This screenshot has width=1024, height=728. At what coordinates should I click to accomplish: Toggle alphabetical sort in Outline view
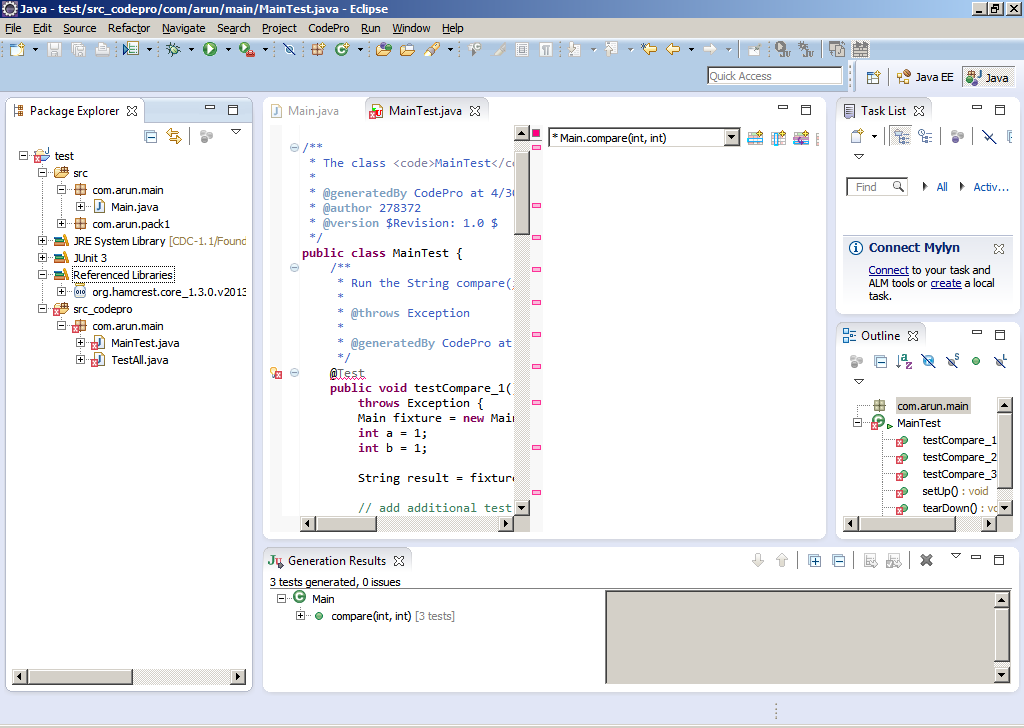click(904, 361)
